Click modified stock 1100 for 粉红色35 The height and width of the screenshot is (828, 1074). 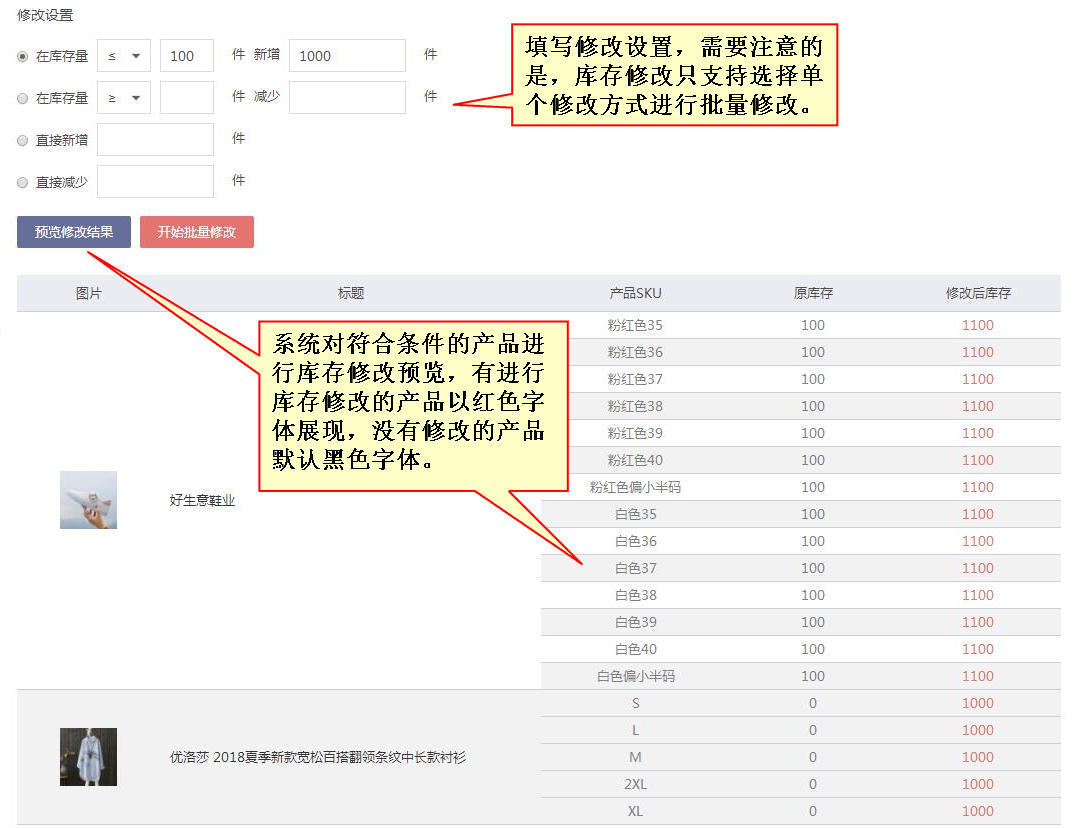(x=977, y=325)
